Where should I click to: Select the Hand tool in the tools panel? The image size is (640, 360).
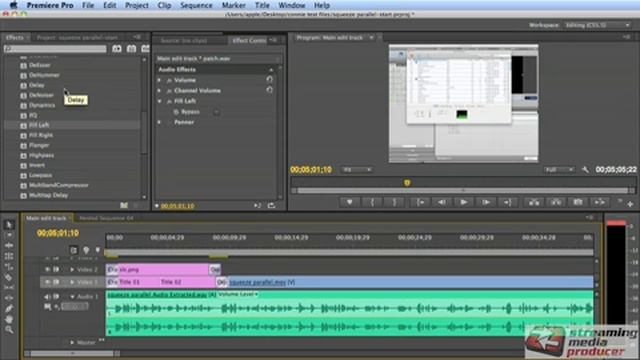coord(9,319)
